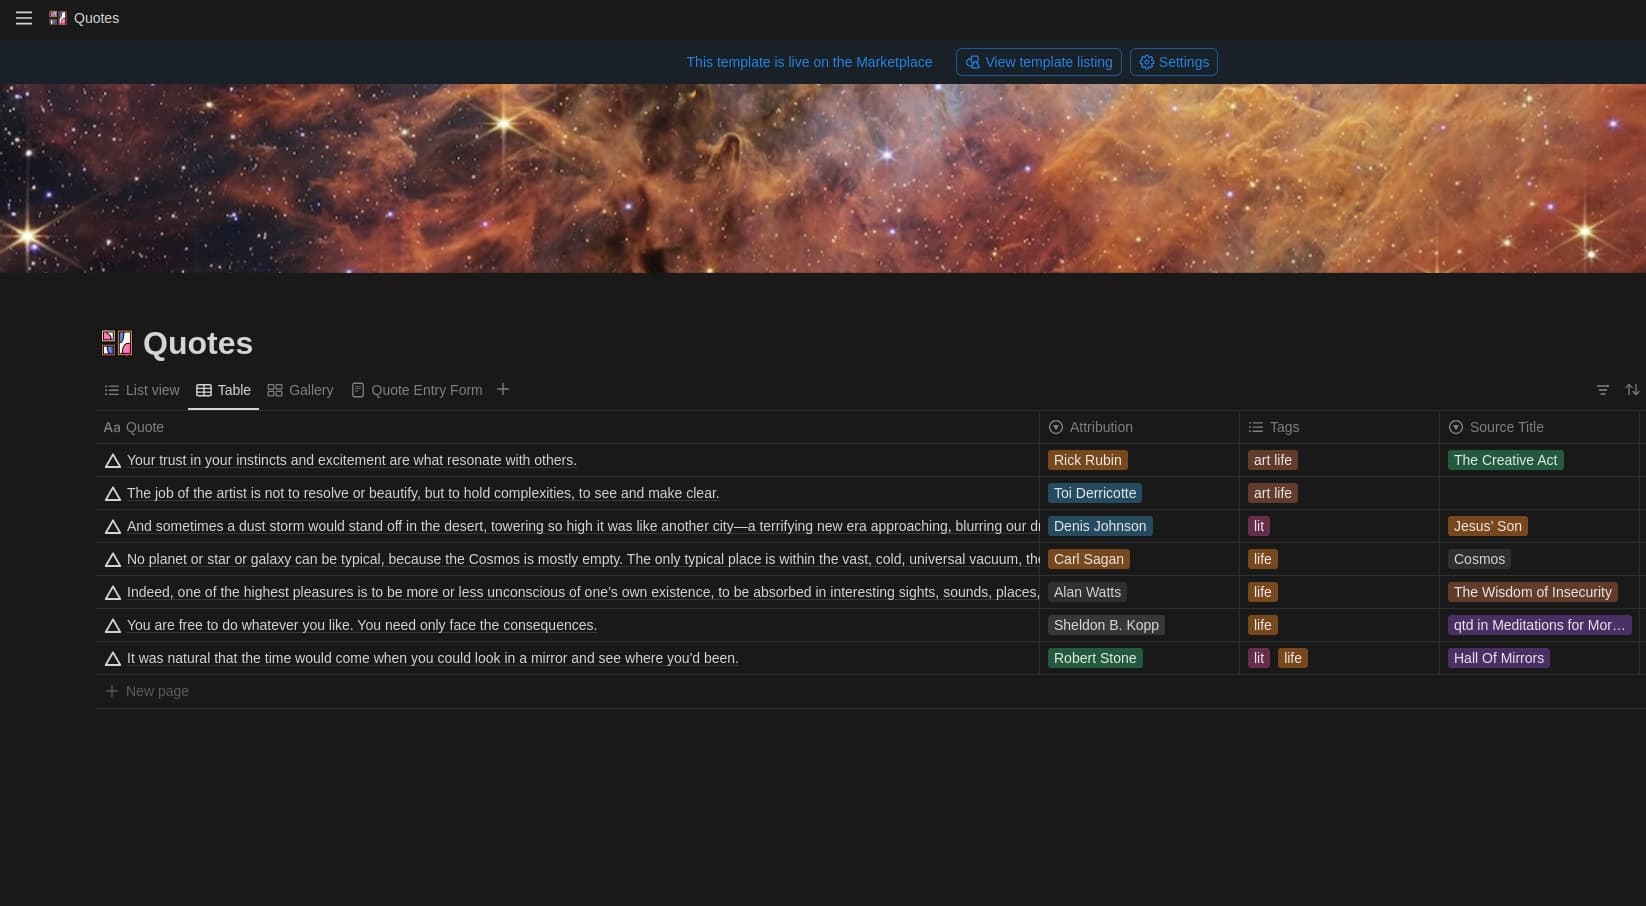The image size is (1646, 906).
Task: Click the Quotes page title heading
Action: coord(198,343)
